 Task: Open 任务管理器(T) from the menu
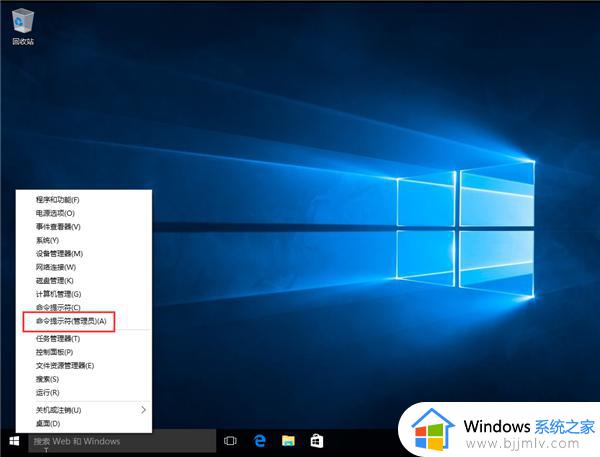(x=83, y=338)
